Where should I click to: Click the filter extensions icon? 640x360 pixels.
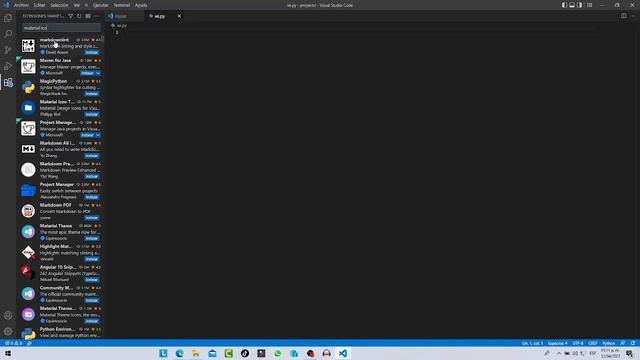pyautogui.click(x=71, y=16)
